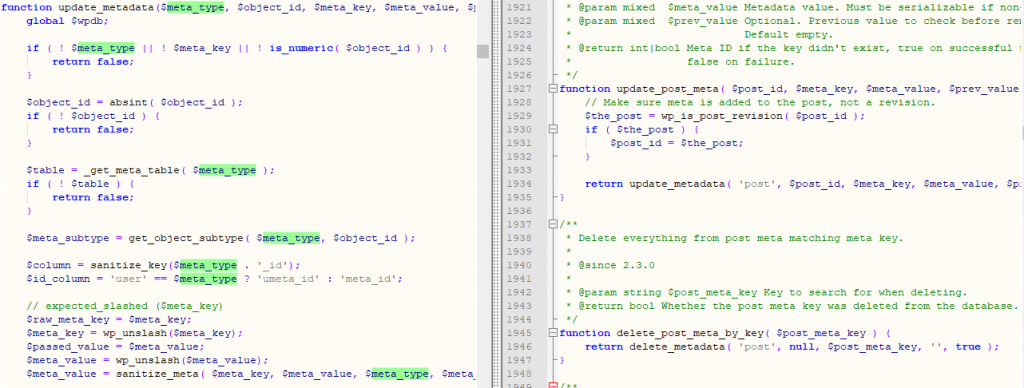Image resolution: width=1024 pixels, height=388 pixels.
Task: Collapse the delete_post_meta_by_key function fold marker
Action: (554, 333)
